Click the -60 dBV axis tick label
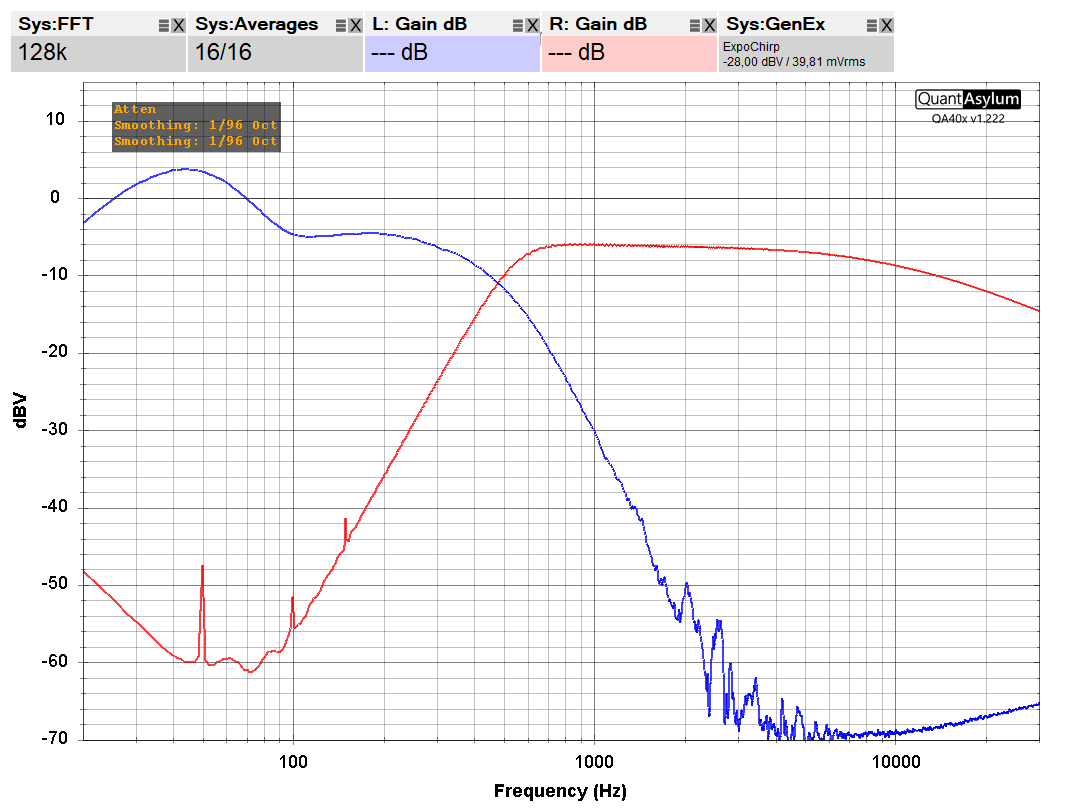 coord(53,661)
